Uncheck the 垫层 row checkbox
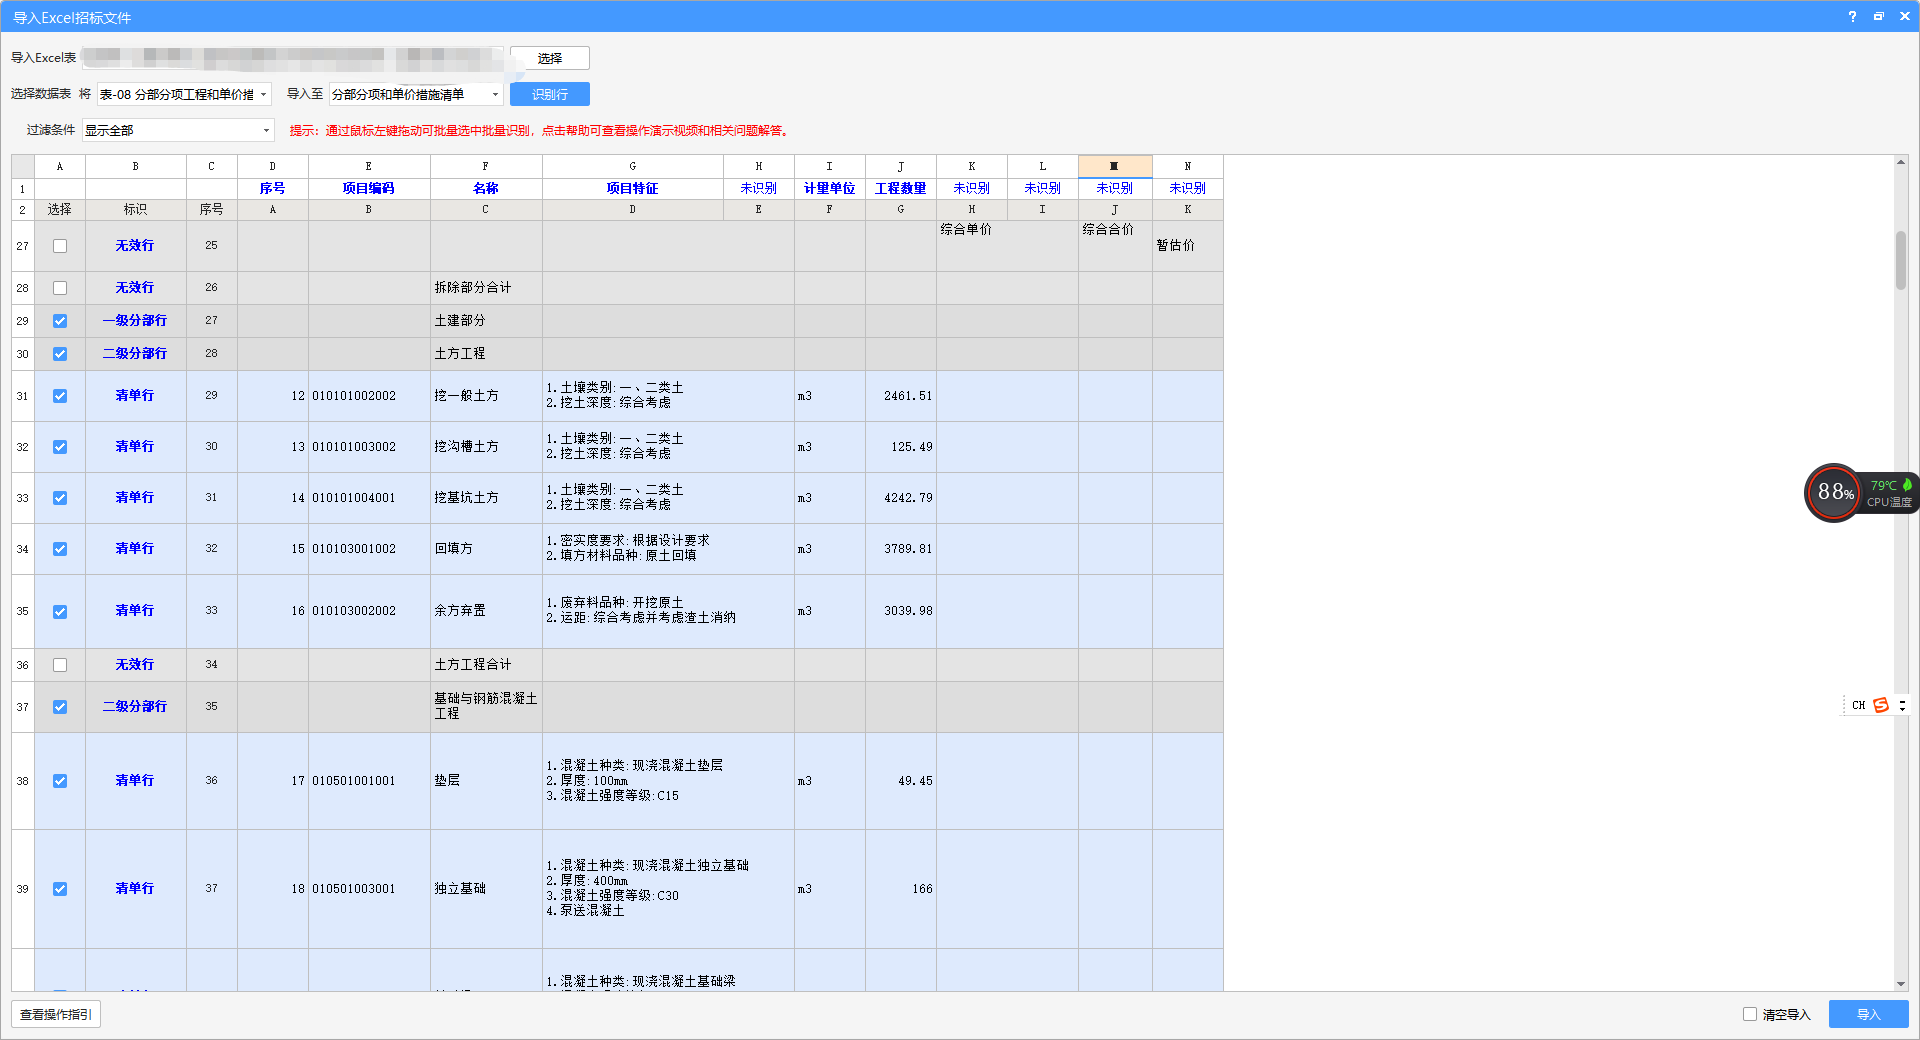1920x1040 pixels. click(x=60, y=781)
